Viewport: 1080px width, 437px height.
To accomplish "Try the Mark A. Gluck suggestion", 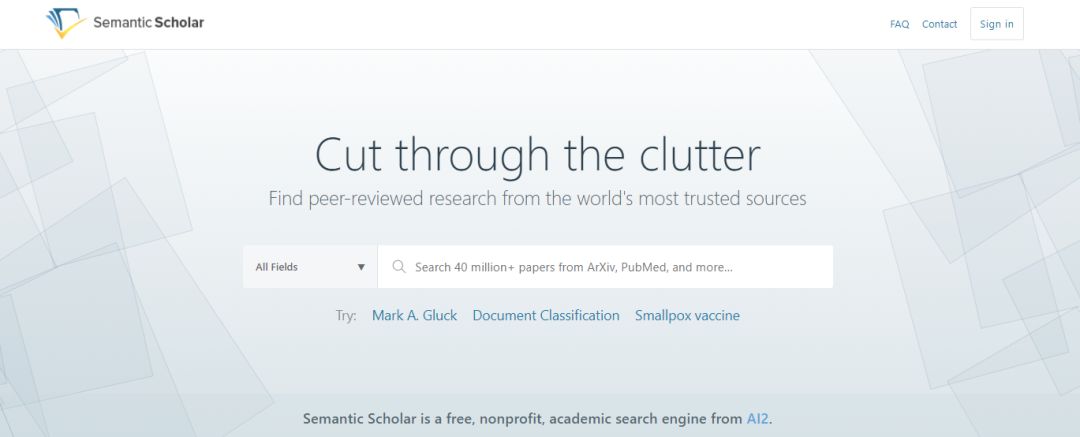I will pos(415,316).
